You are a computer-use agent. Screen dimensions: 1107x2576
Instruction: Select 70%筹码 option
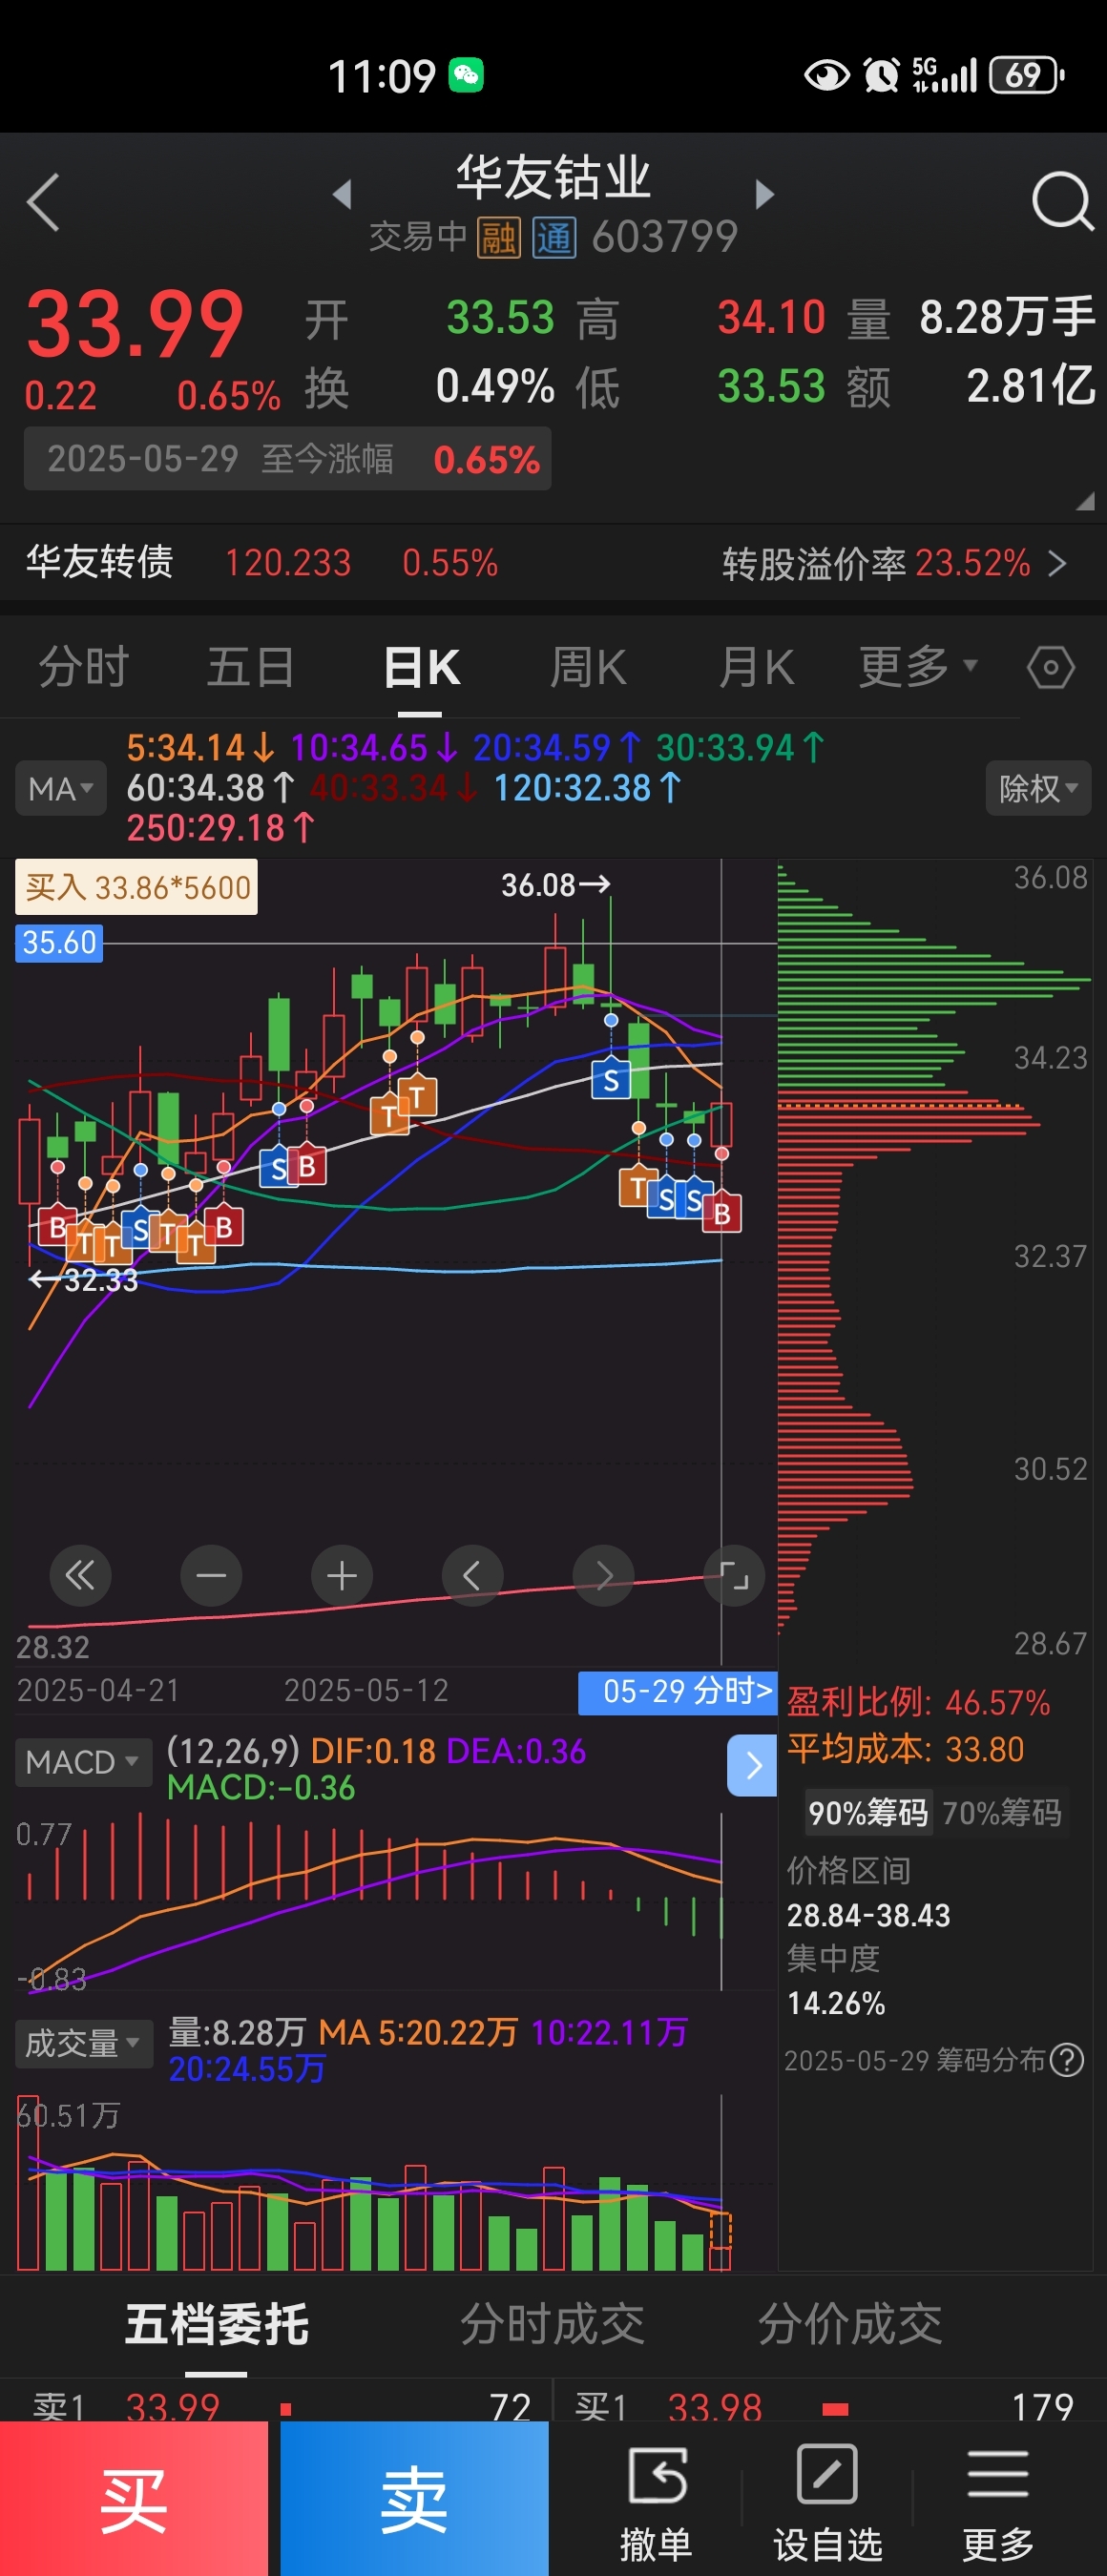coord(1002,1813)
